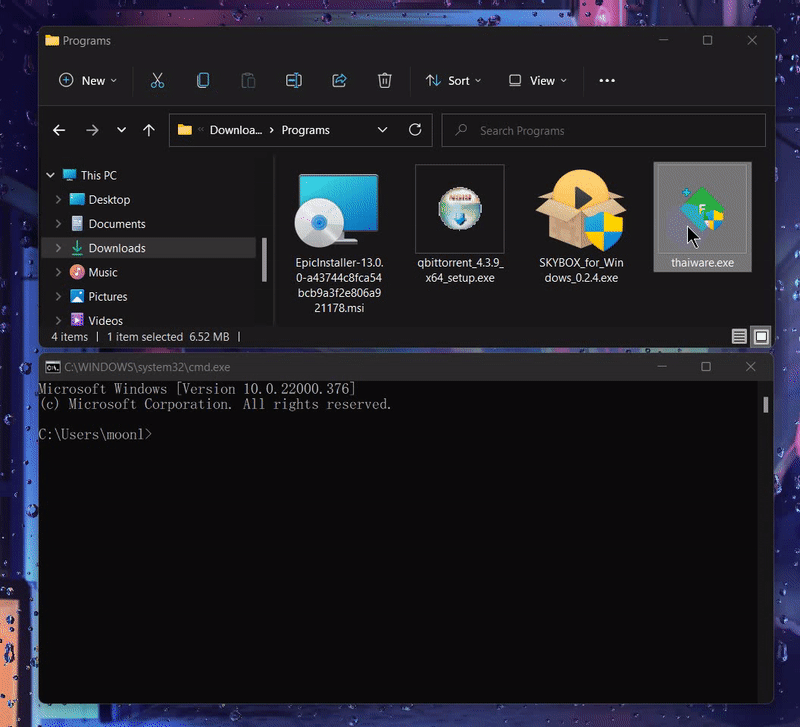The width and height of the screenshot is (800, 727).
Task: Expand the Downloads tree node
Action: 58,248
